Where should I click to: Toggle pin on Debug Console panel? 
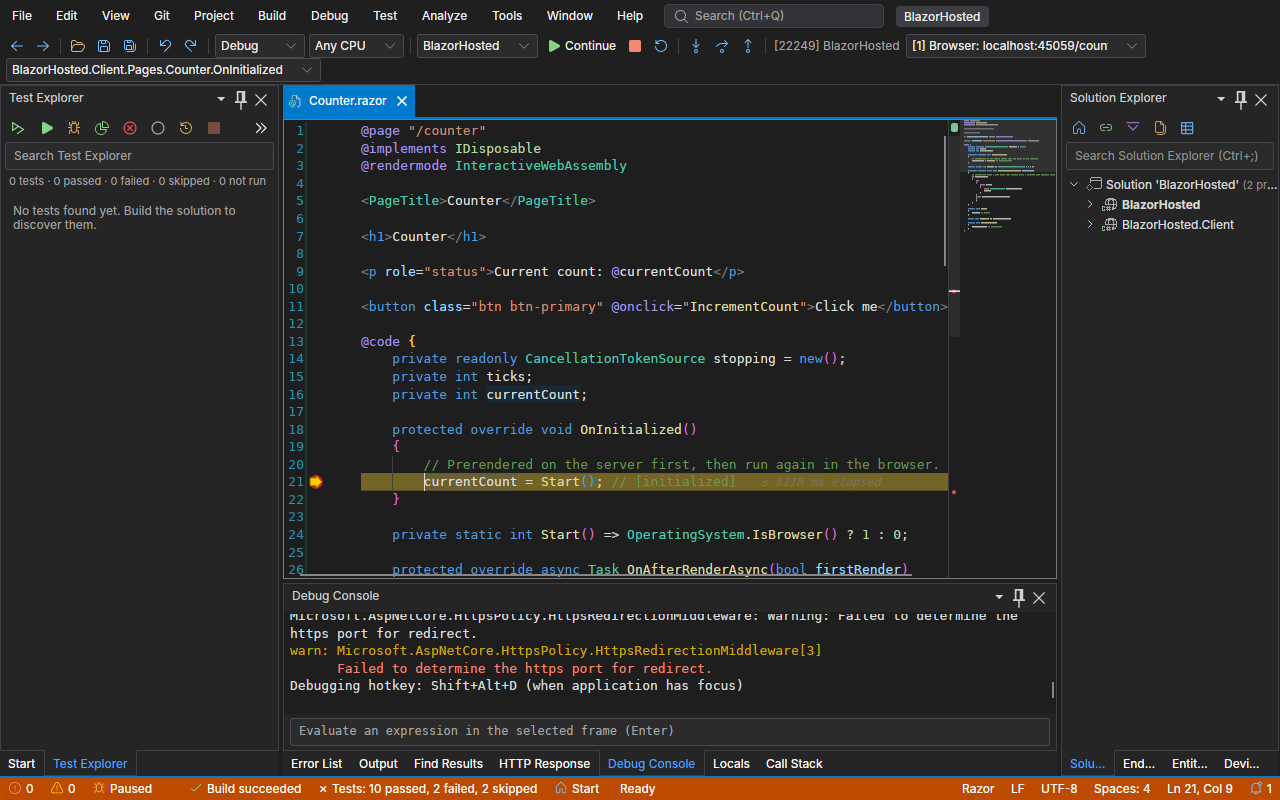1019,597
